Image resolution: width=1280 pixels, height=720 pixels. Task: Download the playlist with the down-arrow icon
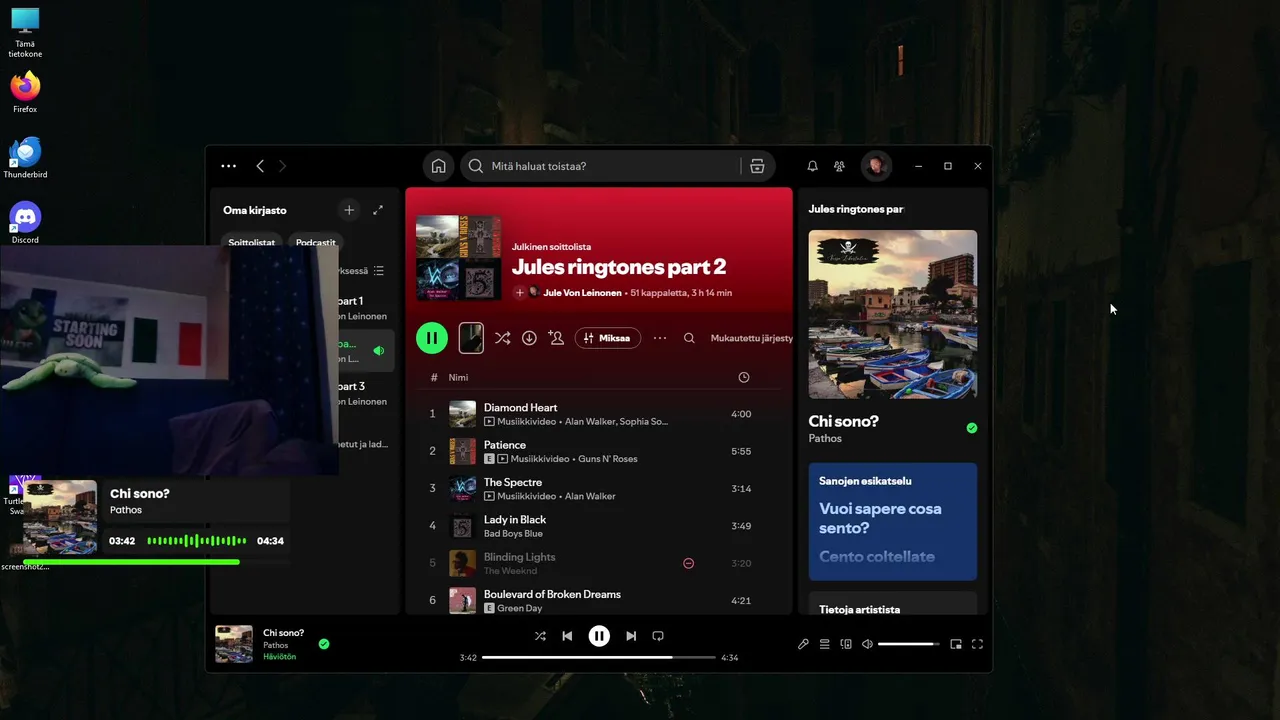pyautogui.click(x=529, y=338)
